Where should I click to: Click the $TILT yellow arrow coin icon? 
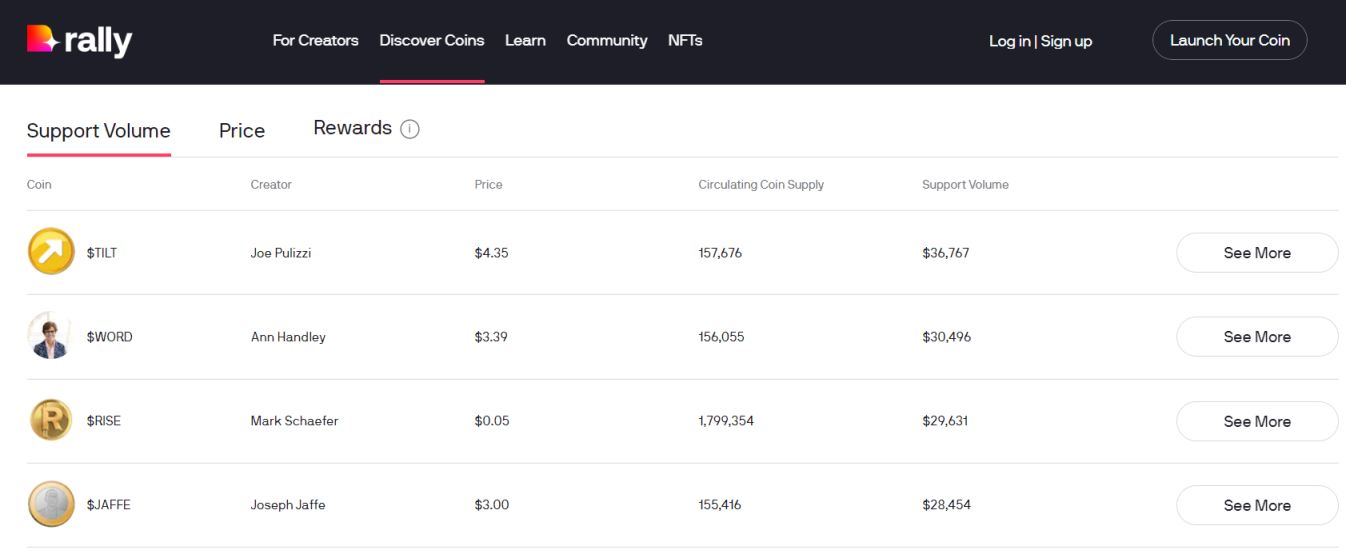tap(51, 252)
